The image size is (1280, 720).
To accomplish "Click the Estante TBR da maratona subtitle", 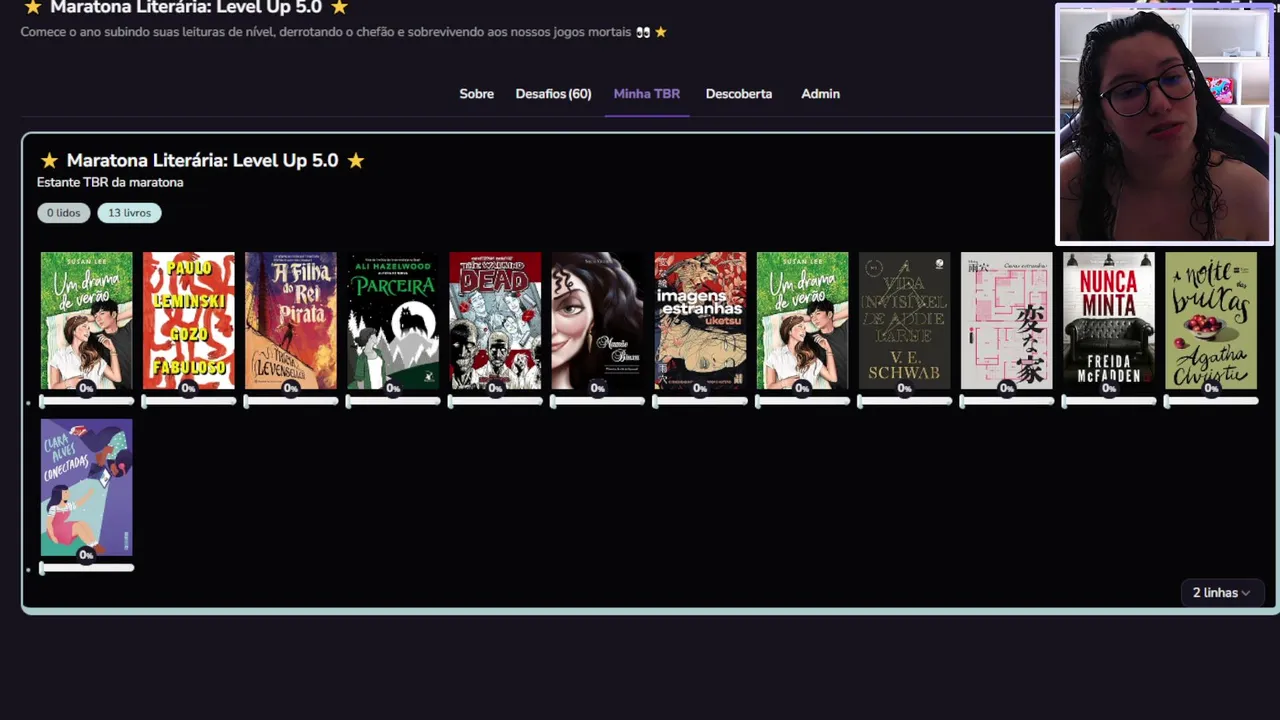I will (x=110, y=182).
